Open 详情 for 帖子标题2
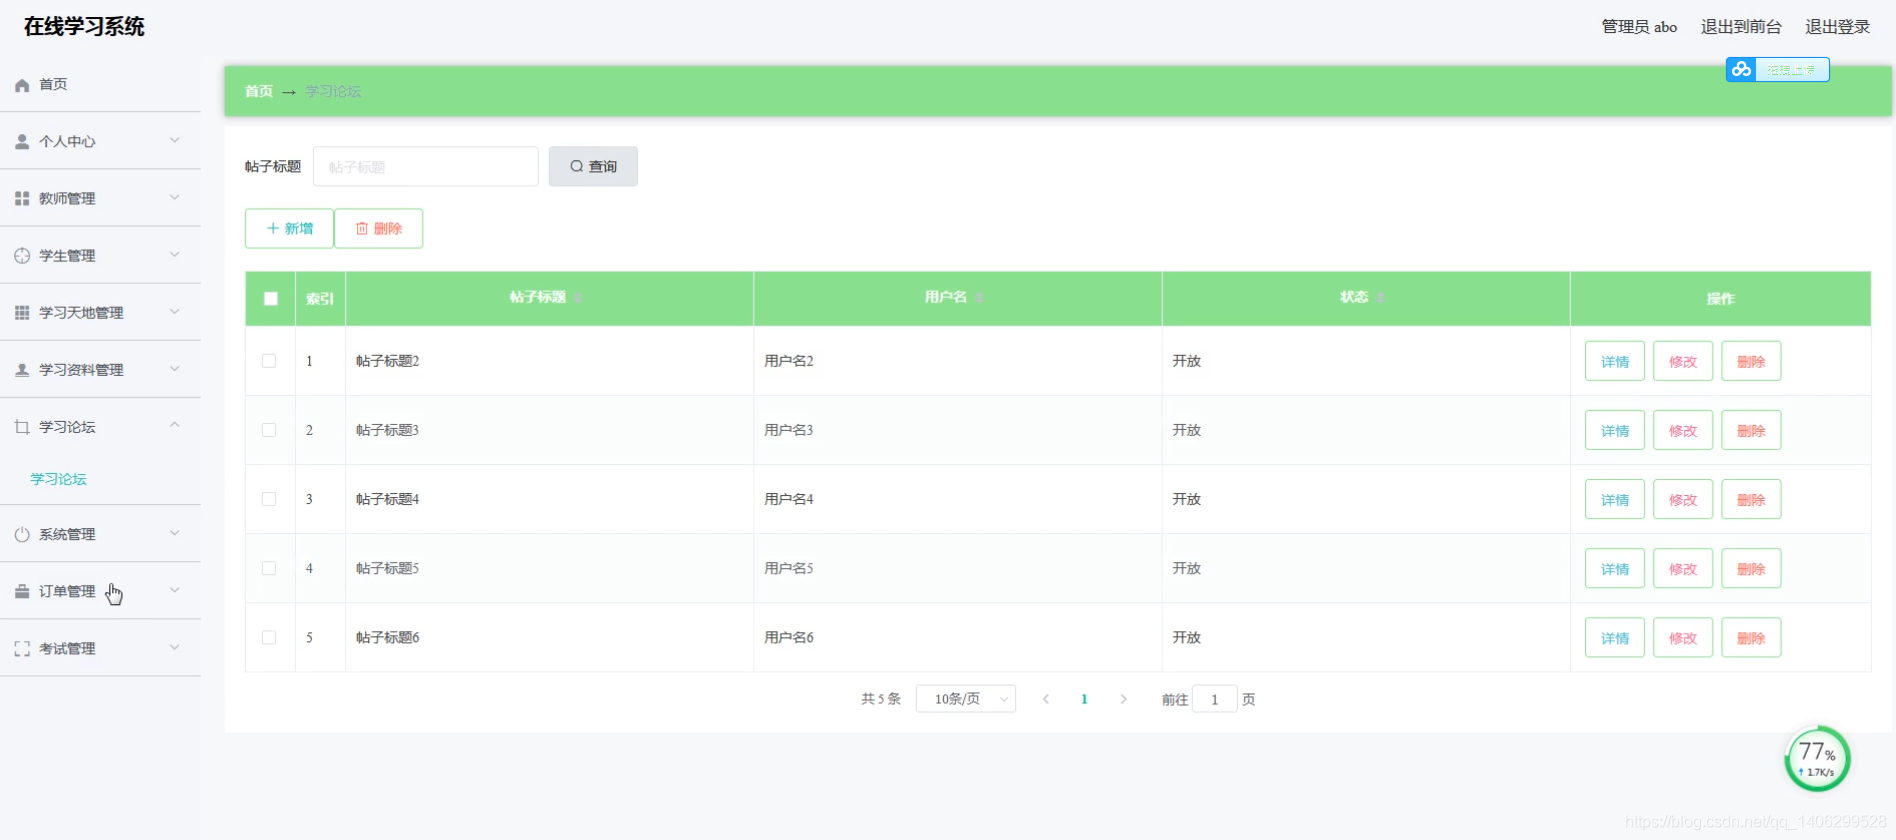Viewport: 1896px width, 840px height. 1615,362
